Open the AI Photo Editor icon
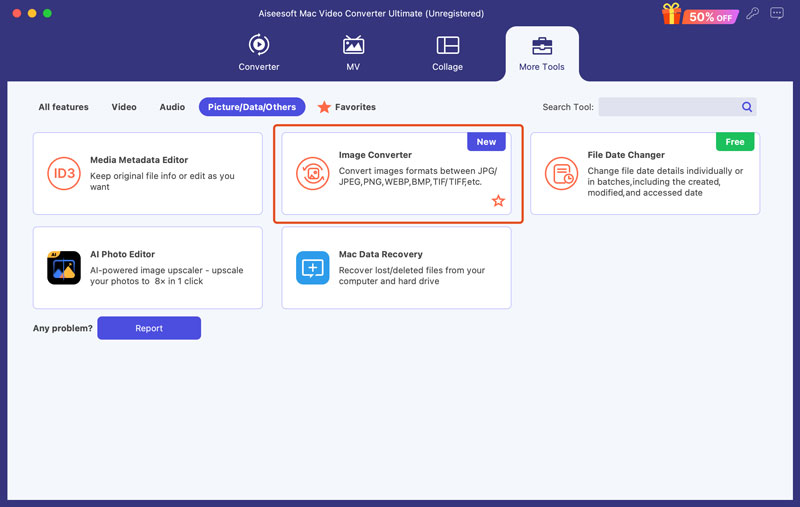Image resolution: width=800 pixels, height=507 pixels. click(64, 268)
